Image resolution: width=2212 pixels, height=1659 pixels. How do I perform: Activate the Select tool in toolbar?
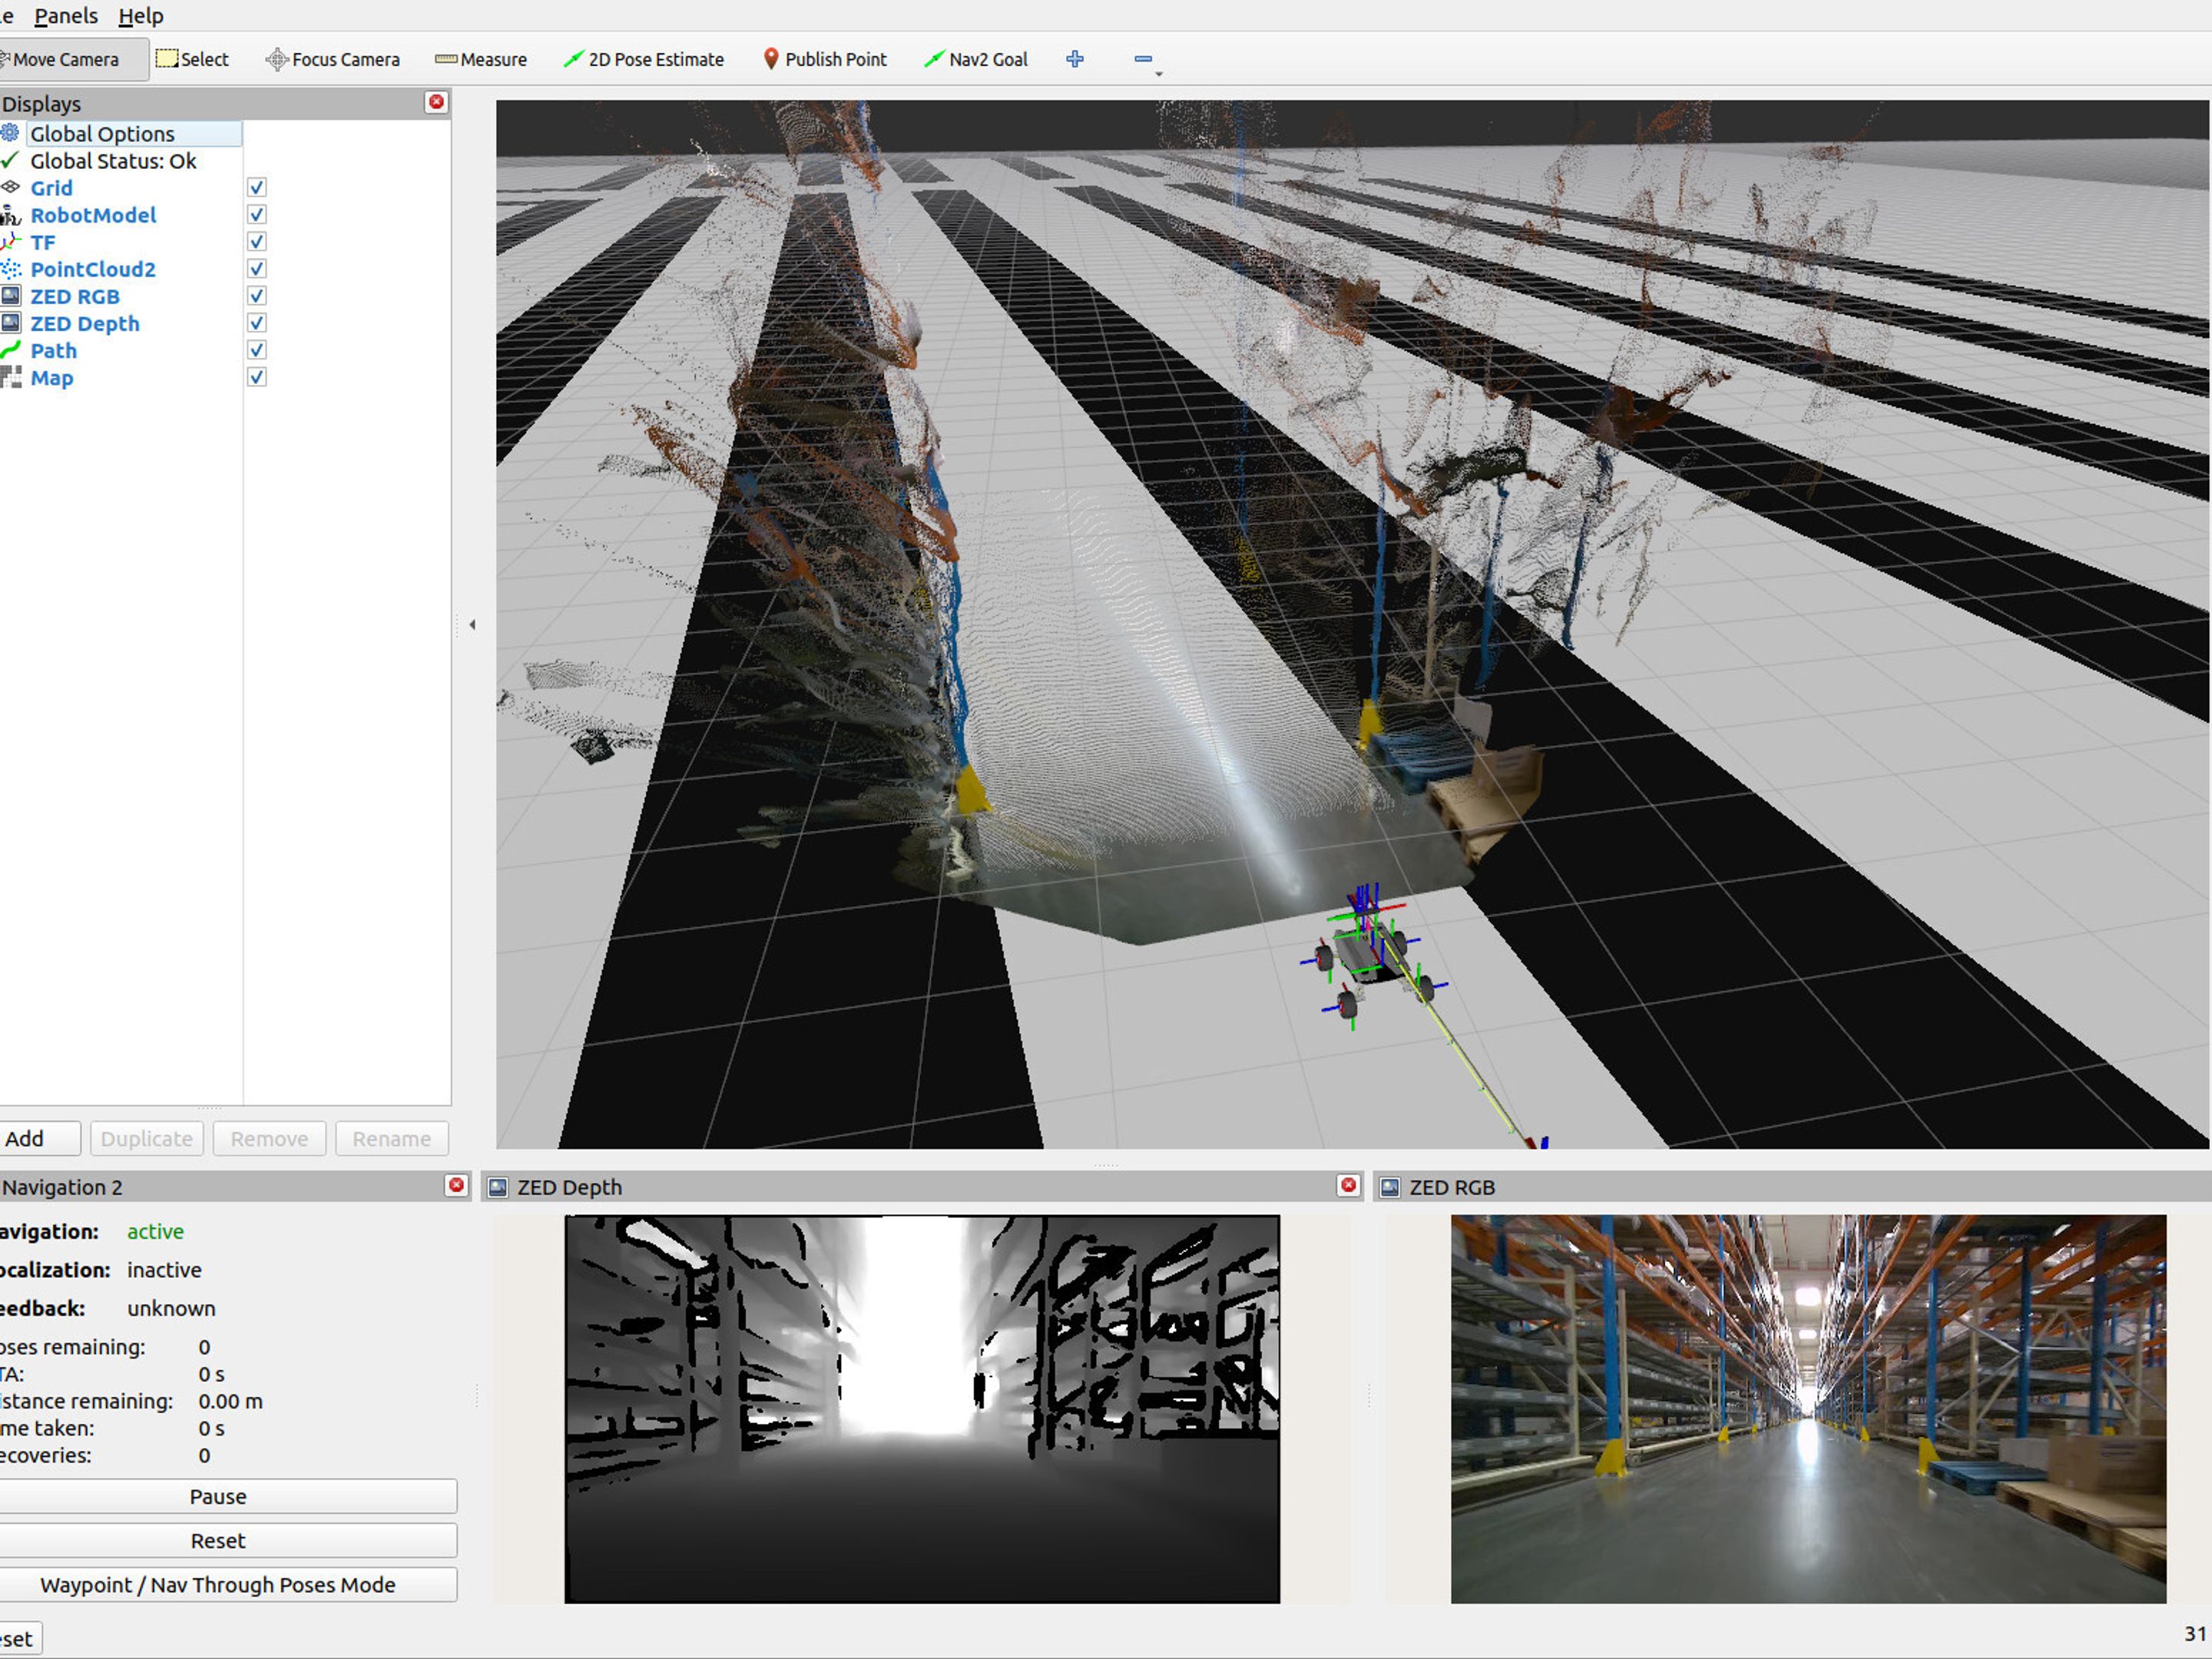pos(193,59)
